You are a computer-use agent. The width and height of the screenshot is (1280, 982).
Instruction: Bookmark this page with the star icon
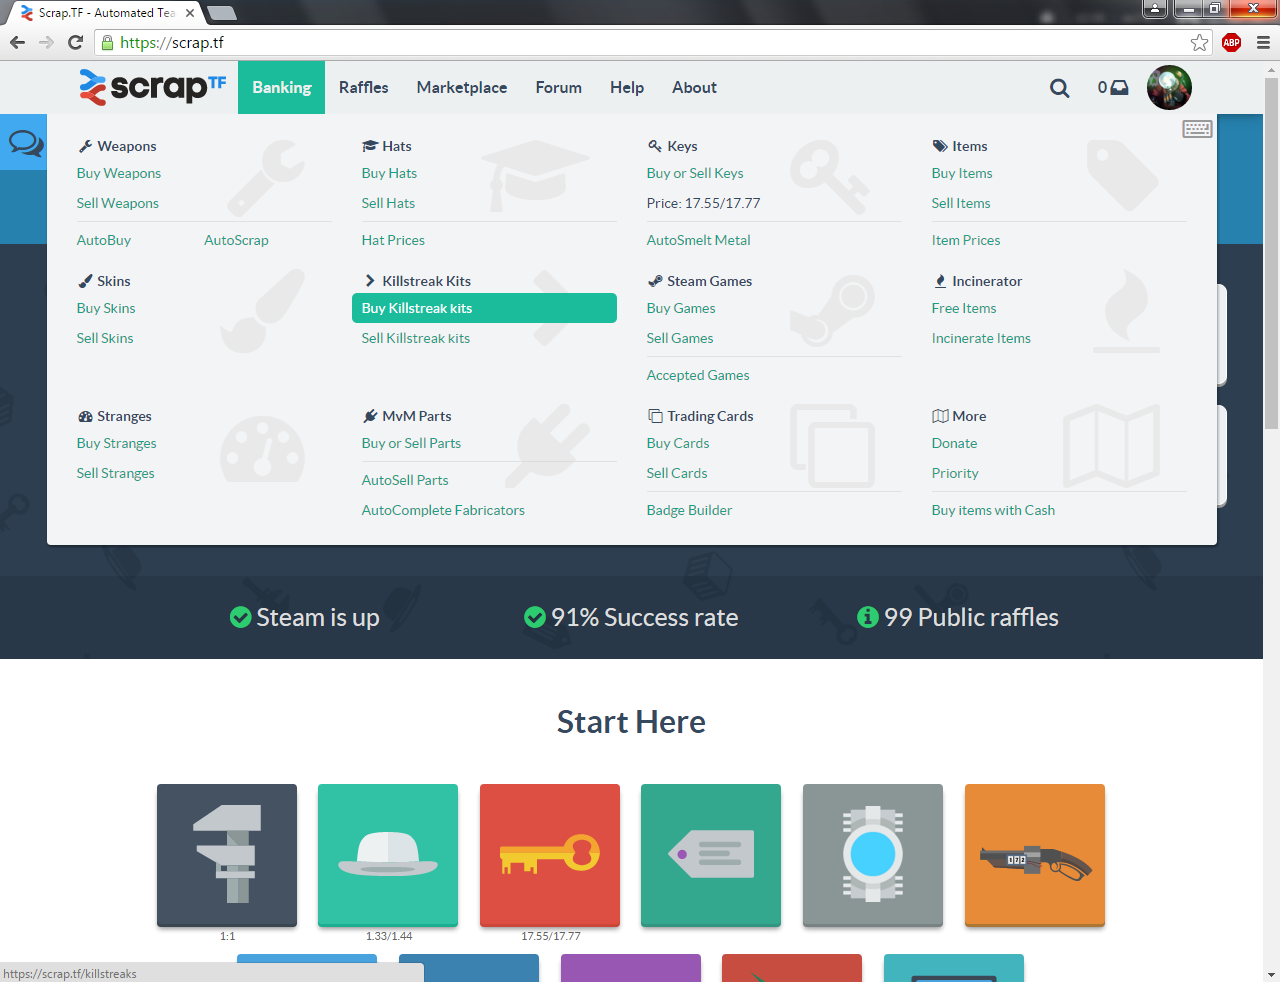point(1199,42)
